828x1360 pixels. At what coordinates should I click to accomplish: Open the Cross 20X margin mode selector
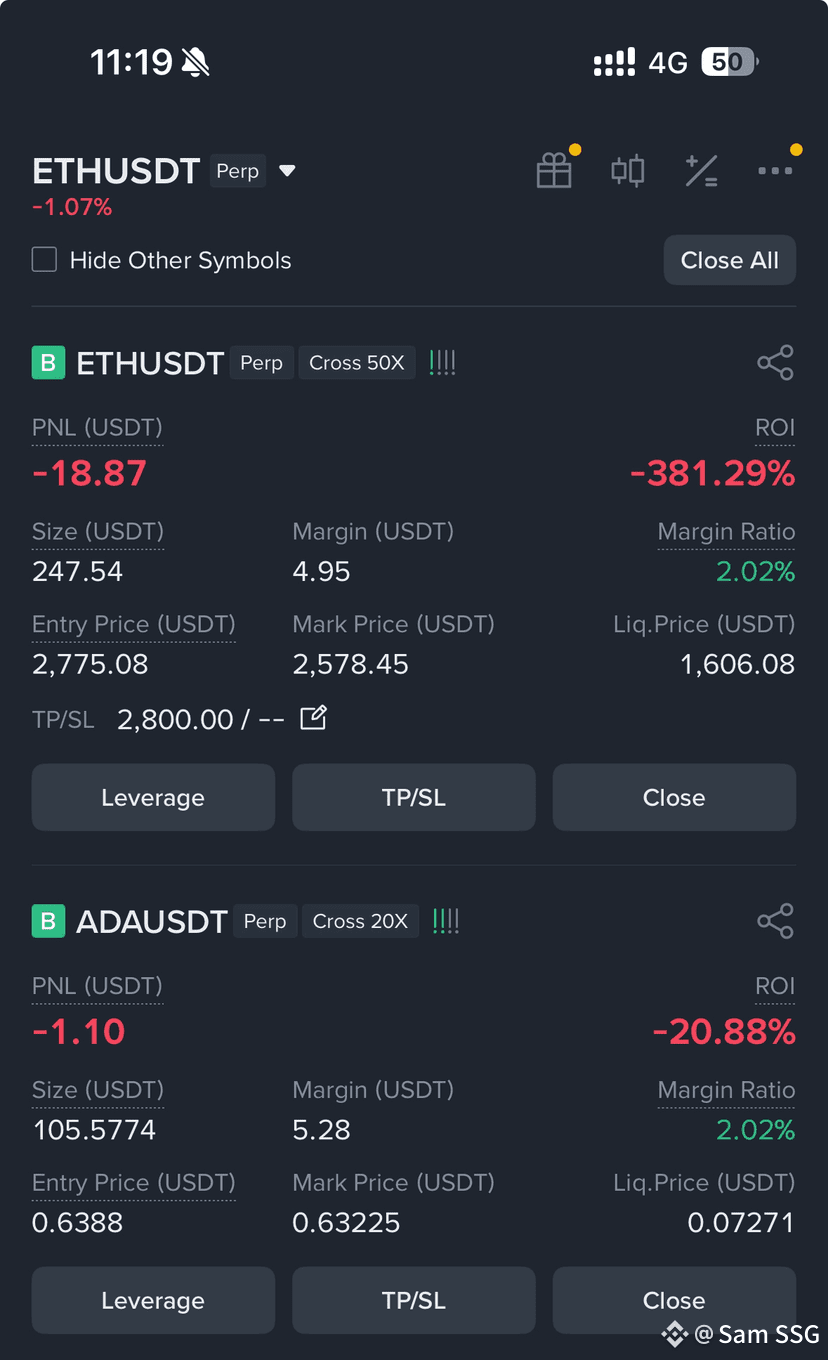coord(360,921)
